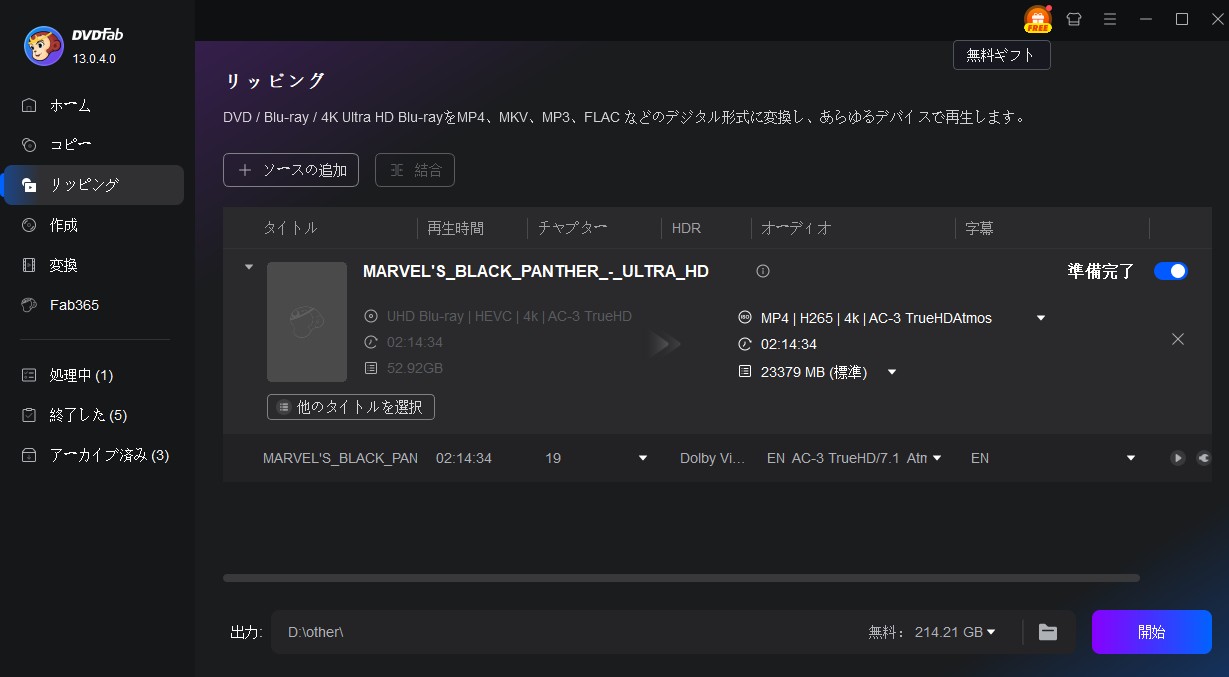Open the skin theme shirt icon
1229x677 pixels.
[1074, 19]
